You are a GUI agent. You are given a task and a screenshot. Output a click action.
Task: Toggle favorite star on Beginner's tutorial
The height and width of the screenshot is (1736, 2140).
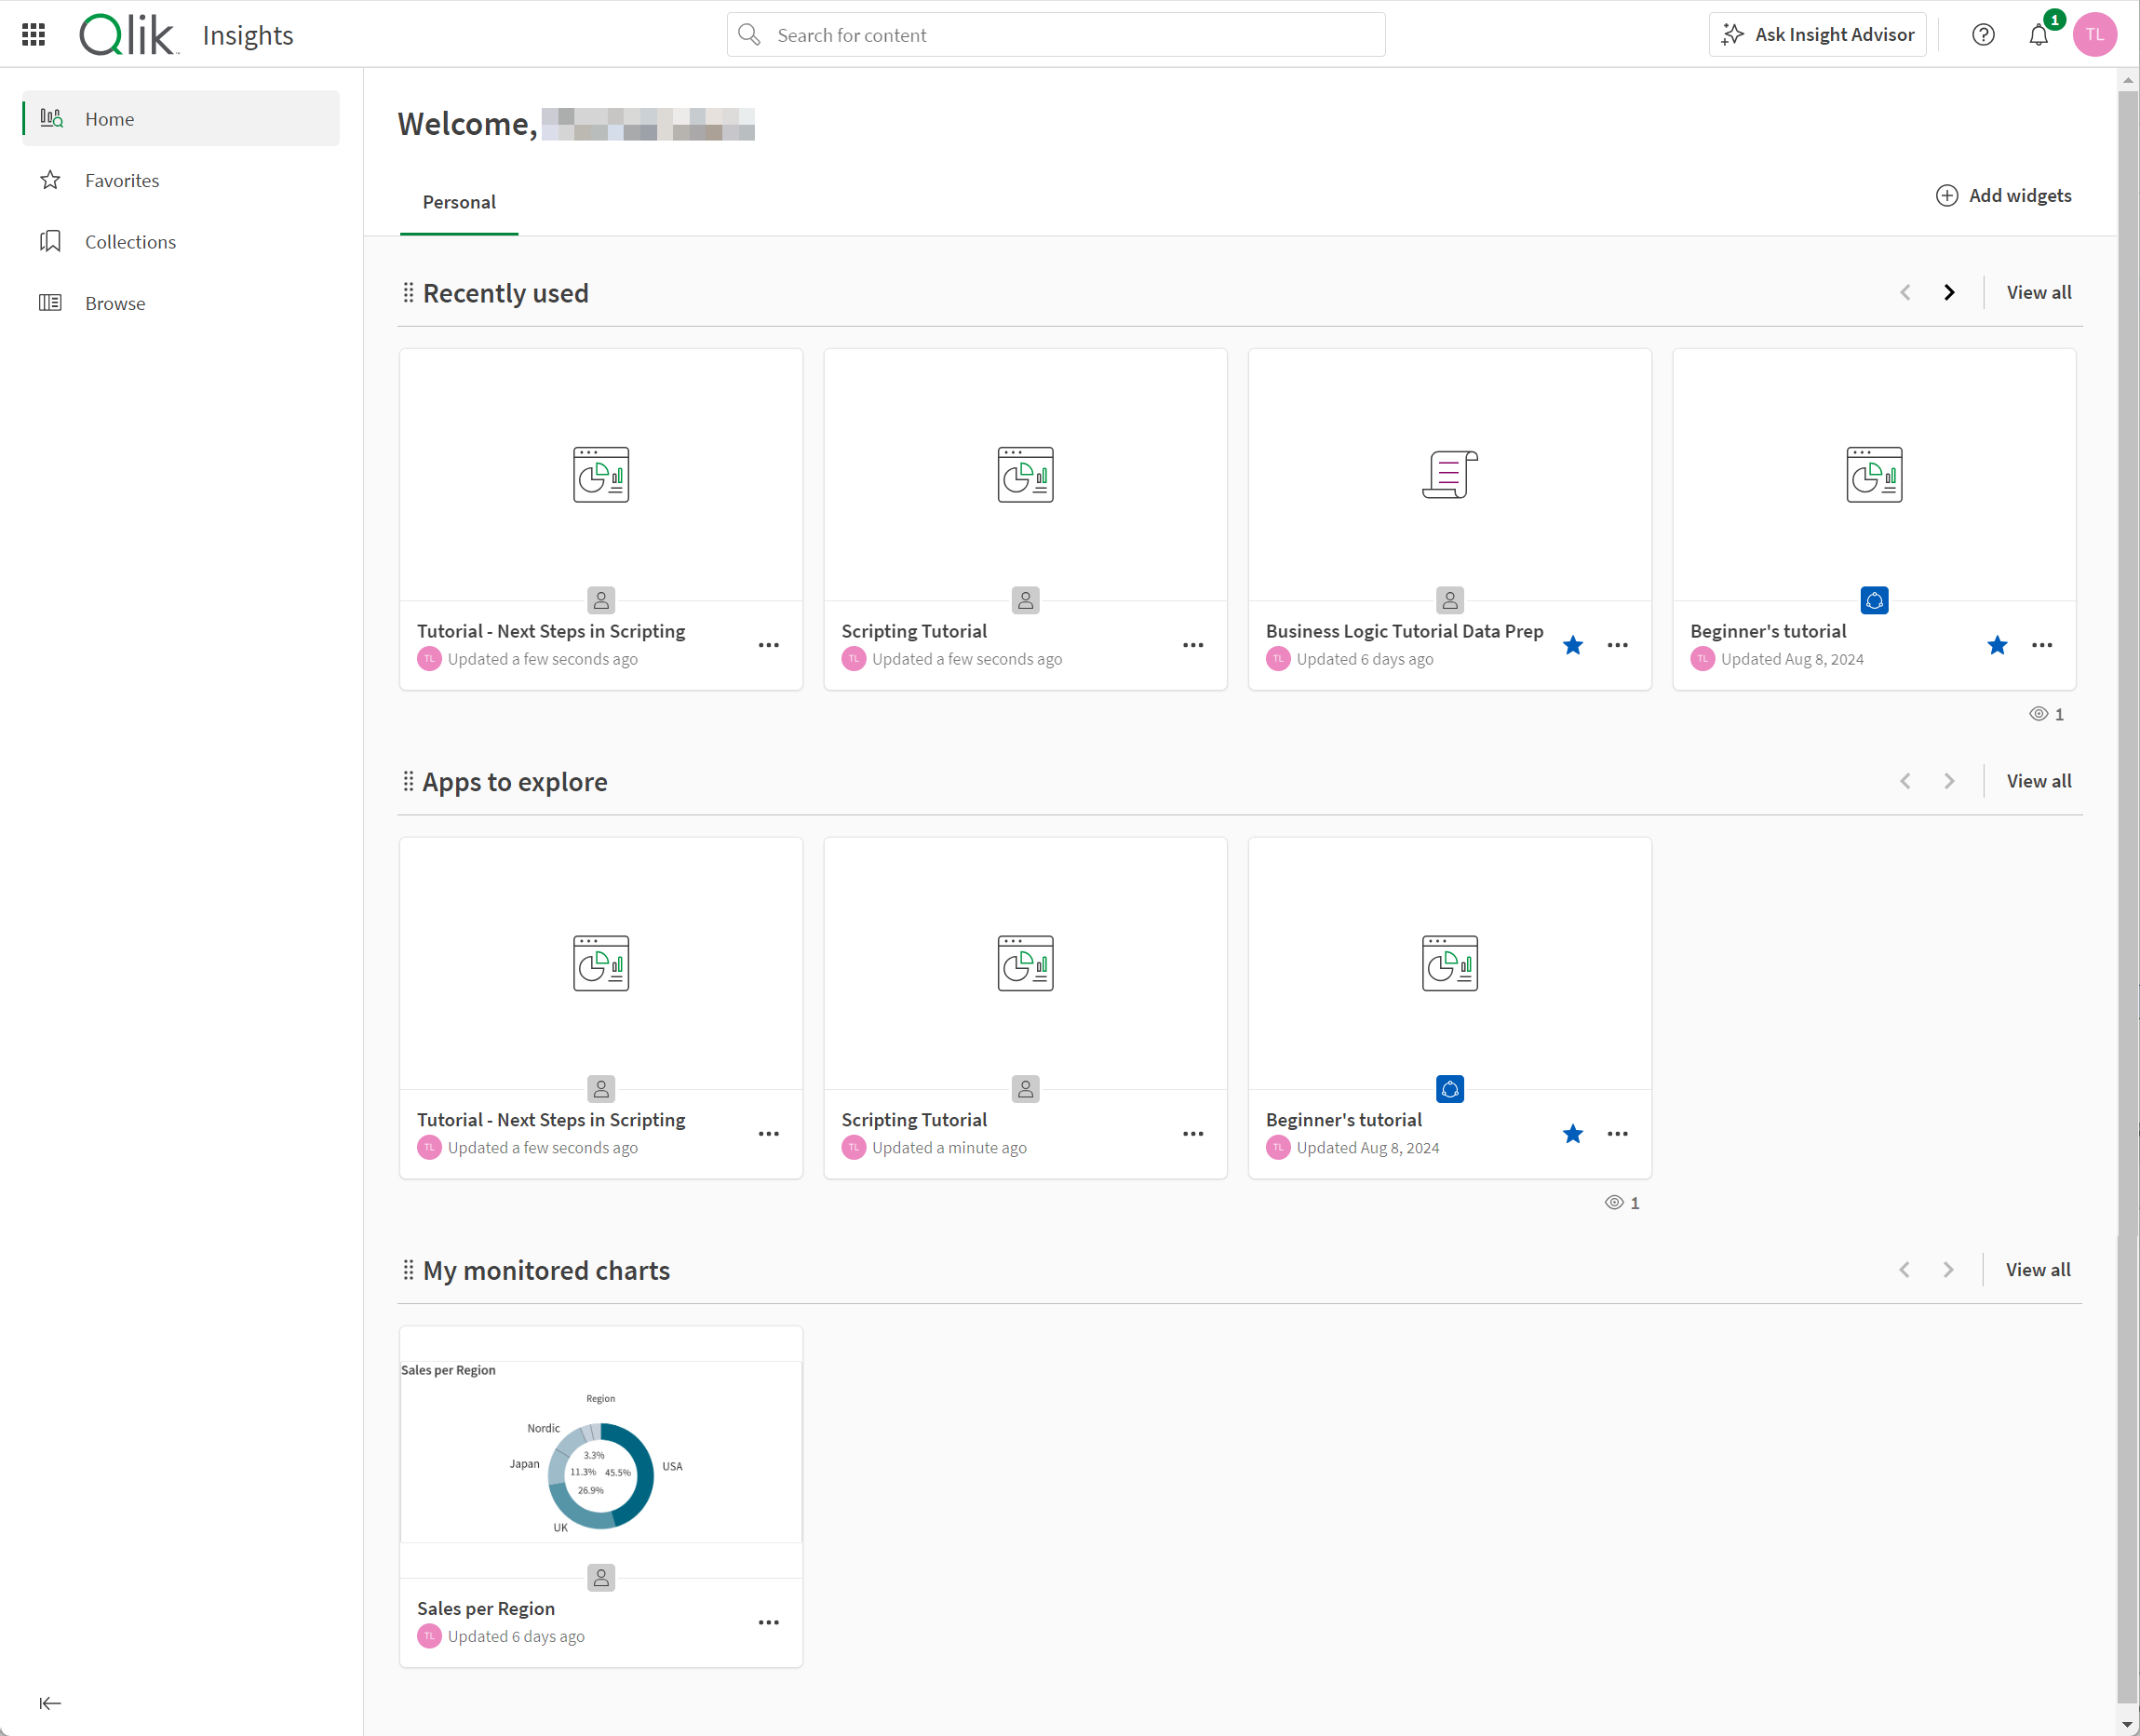[x=1997, y=647]
